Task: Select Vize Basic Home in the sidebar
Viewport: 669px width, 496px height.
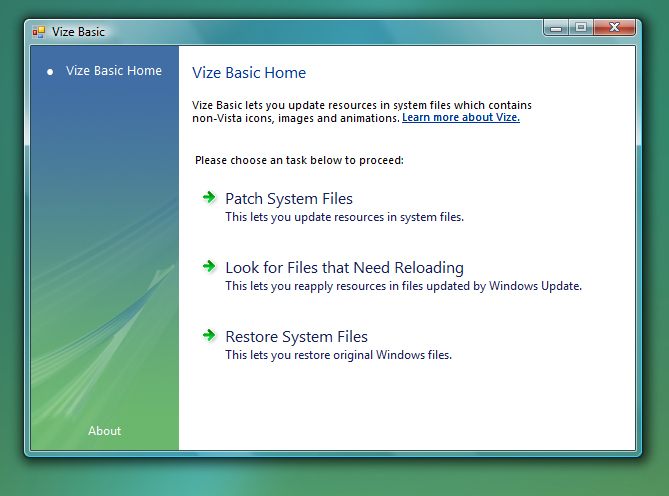Action: (113, 71)
